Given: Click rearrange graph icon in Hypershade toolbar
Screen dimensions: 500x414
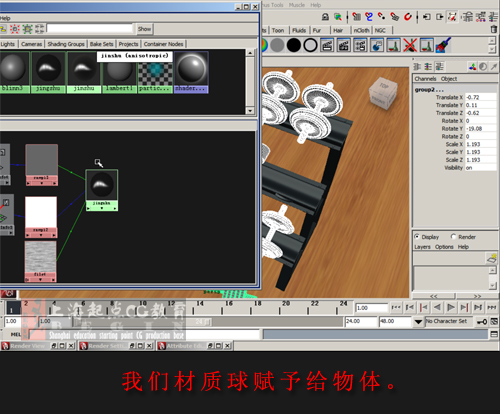Looking at the screenshot, I should pyautogui.click(x=39, y=29).
